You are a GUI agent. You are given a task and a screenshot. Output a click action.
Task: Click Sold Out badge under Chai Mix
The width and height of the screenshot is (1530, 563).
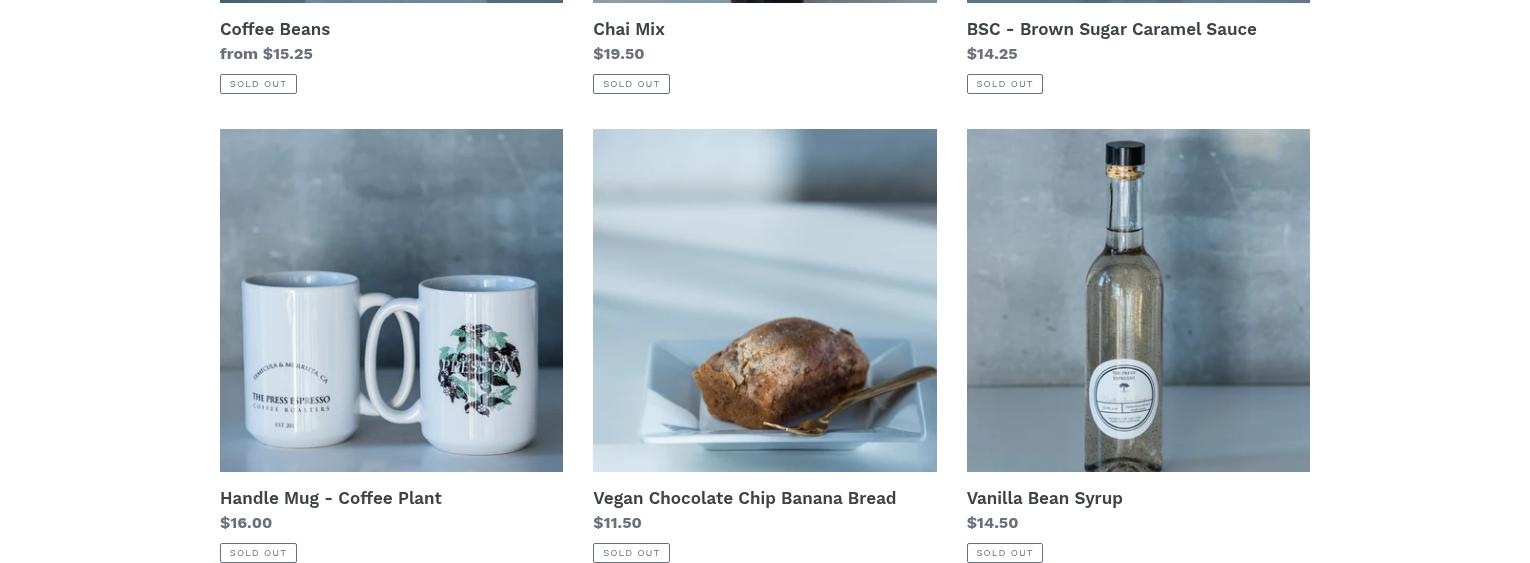coord(631,84)
